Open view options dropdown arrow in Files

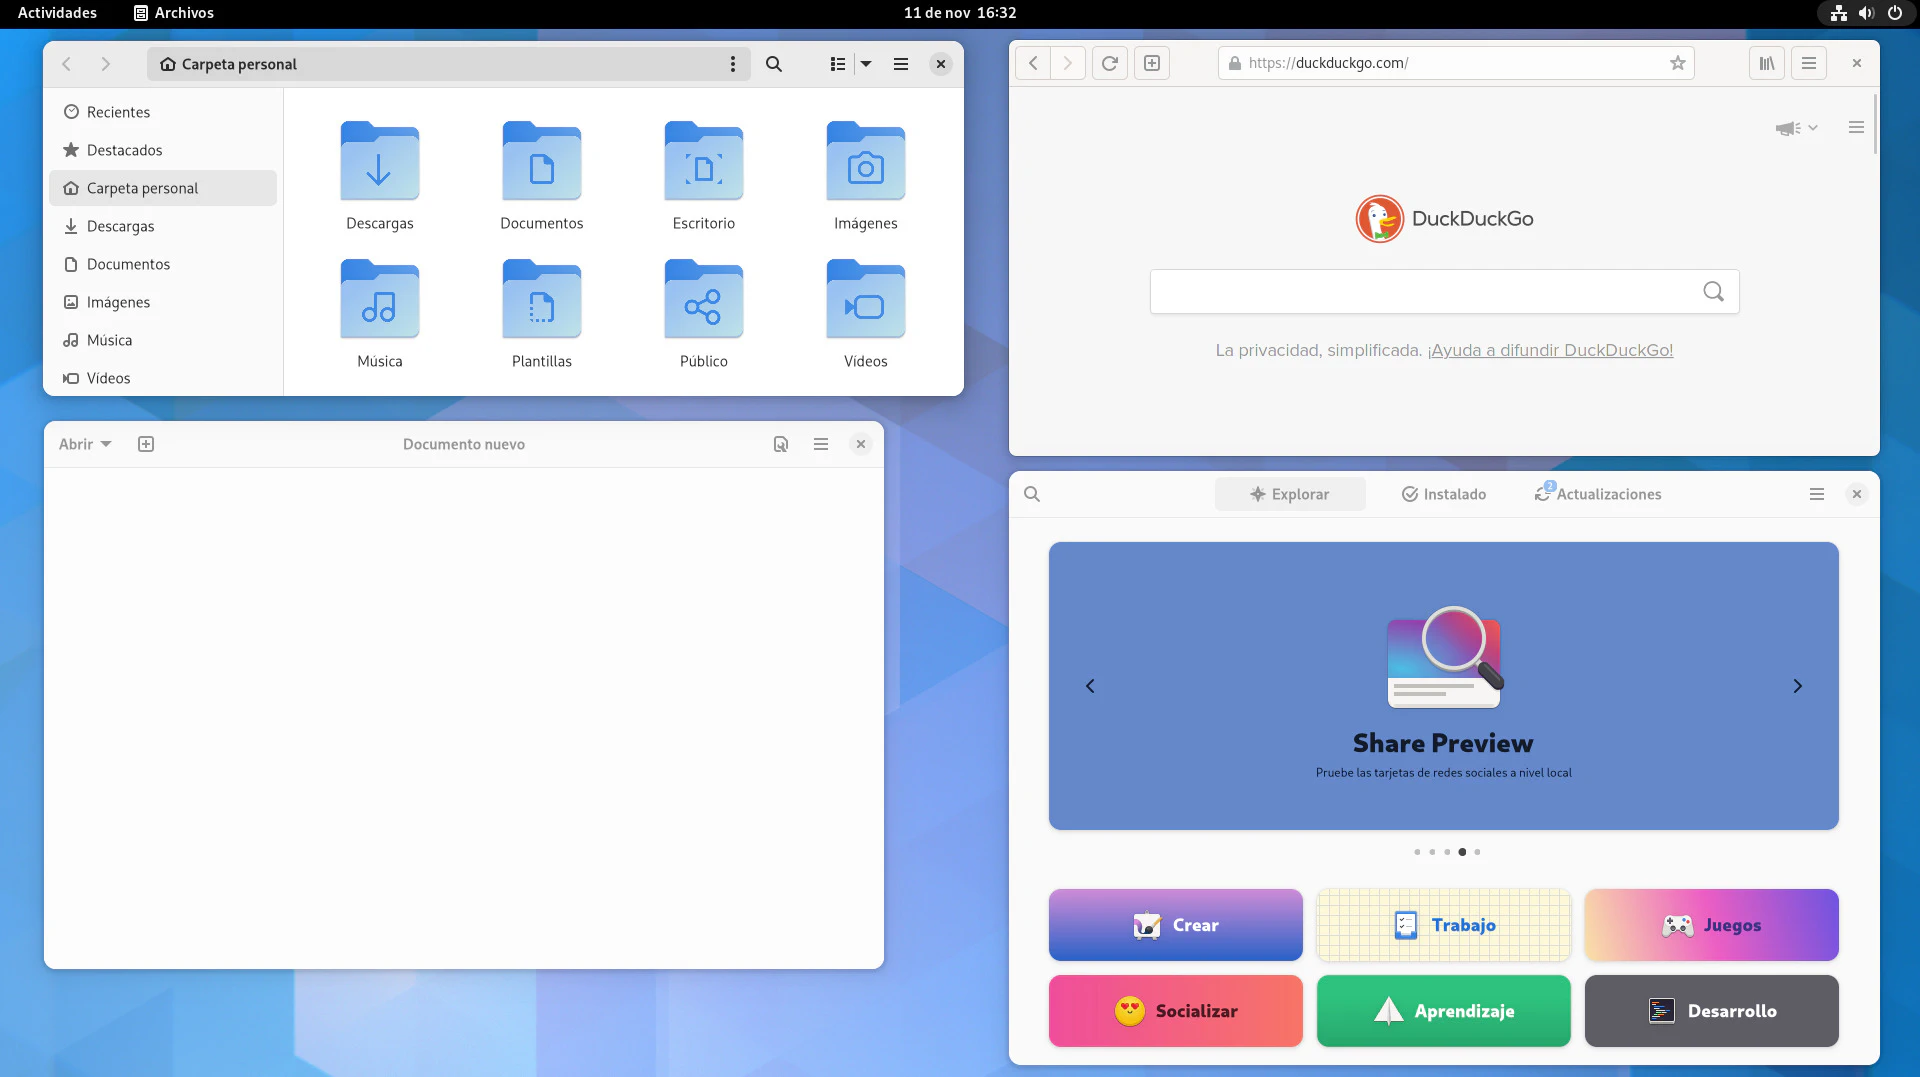point(866,64)
